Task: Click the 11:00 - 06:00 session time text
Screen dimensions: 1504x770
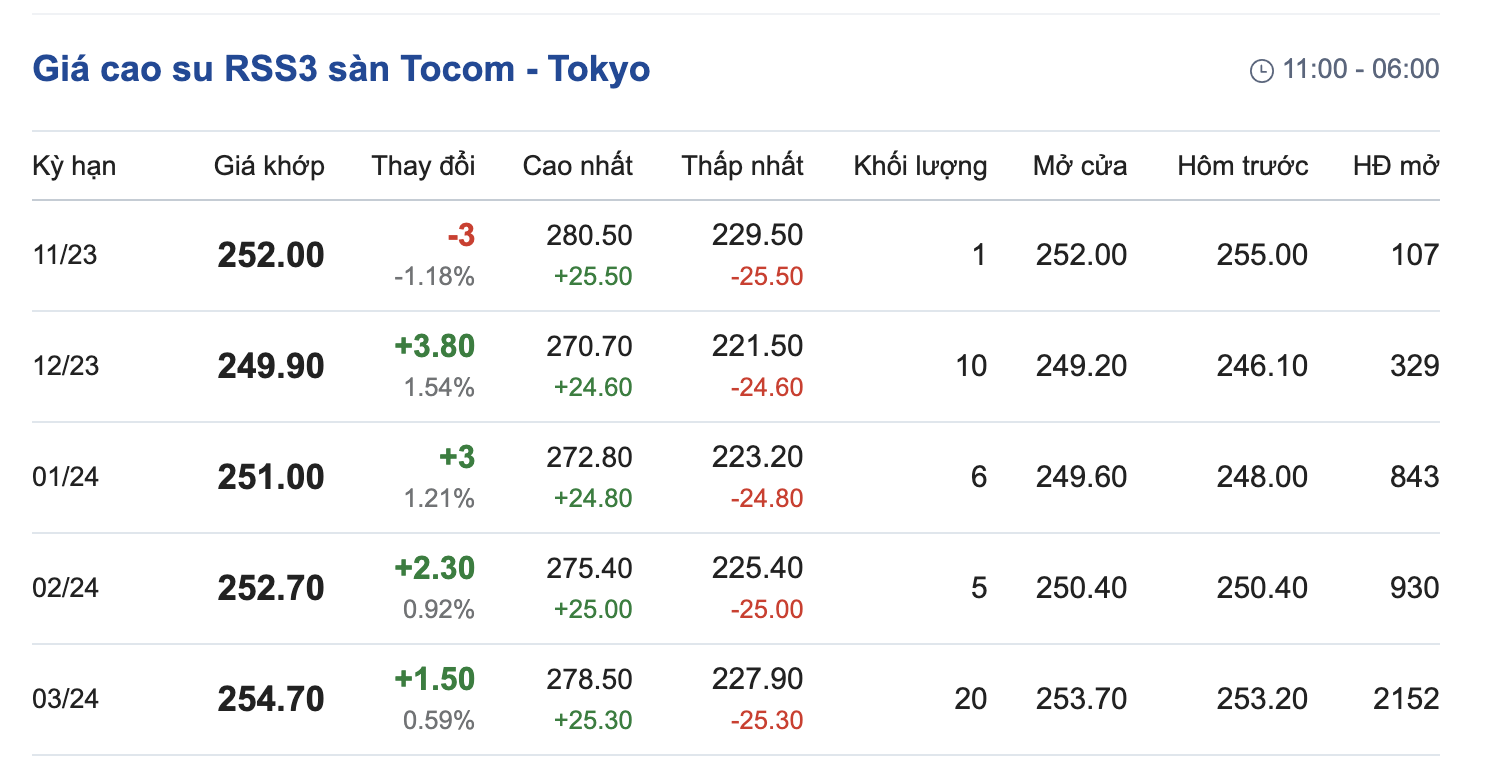Action: (1360, 69)
